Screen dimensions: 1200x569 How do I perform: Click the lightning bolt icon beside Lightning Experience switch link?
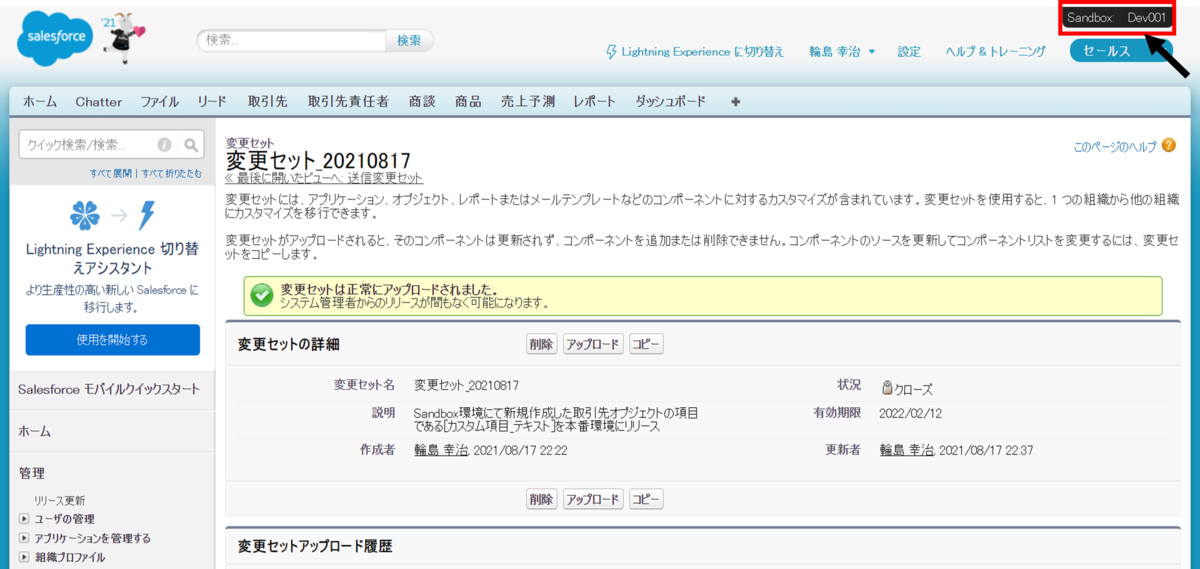tap(611, 51)
